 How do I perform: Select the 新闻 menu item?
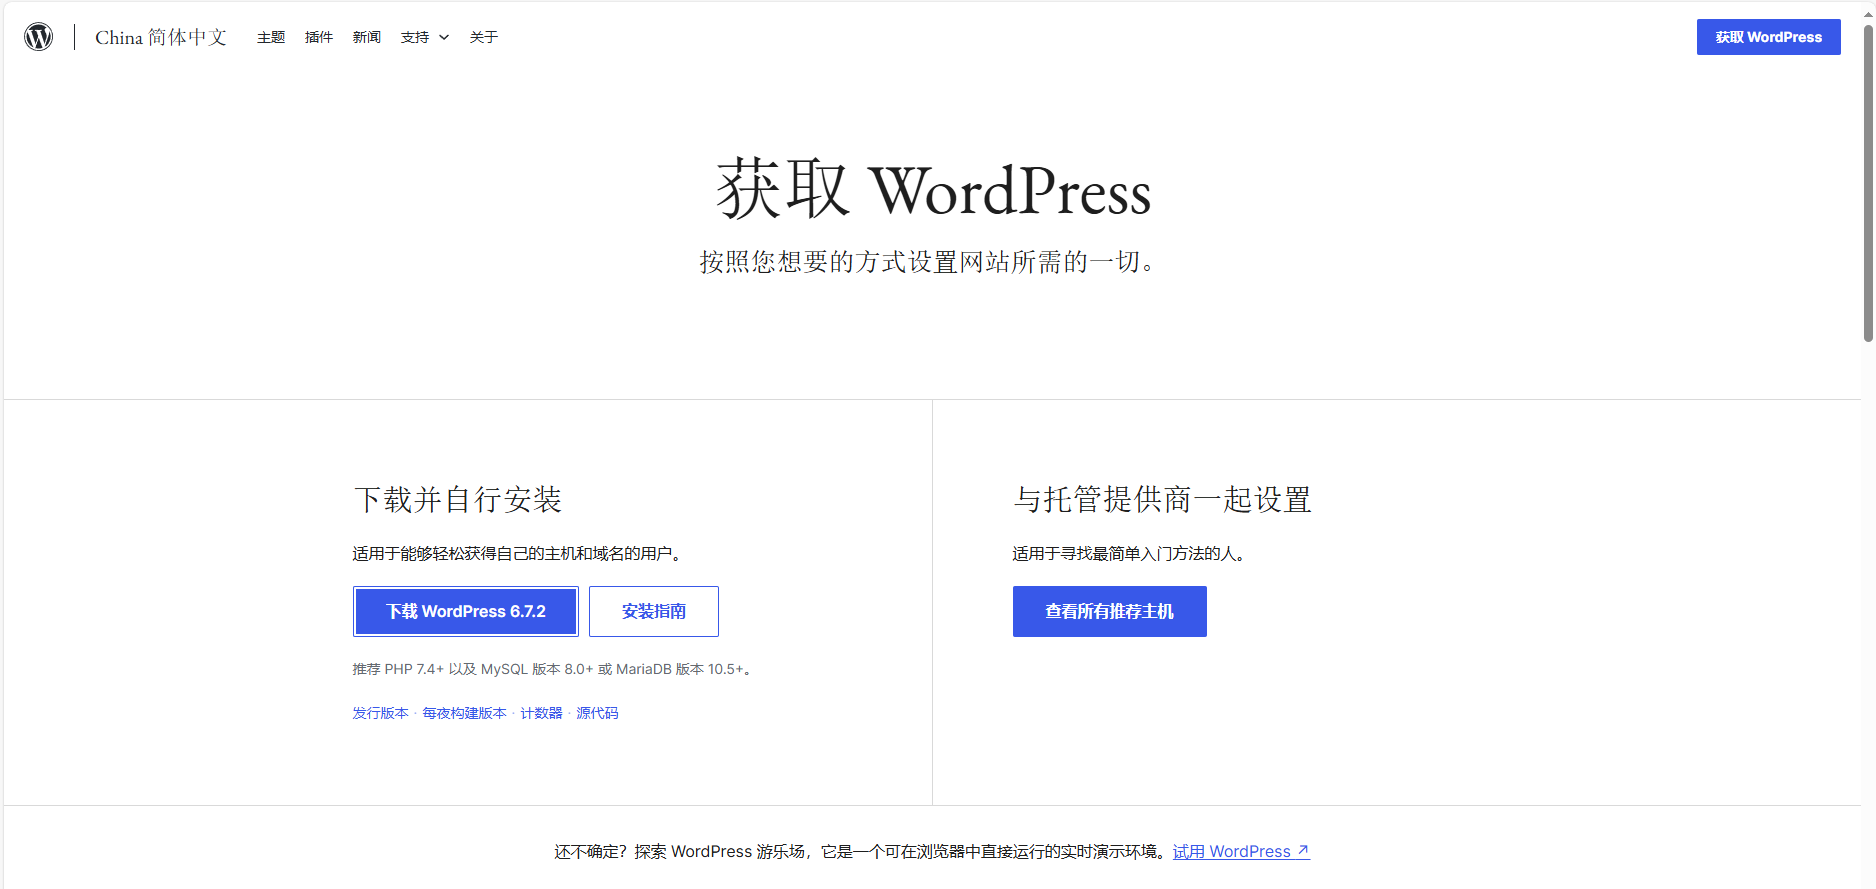(367, 37)
